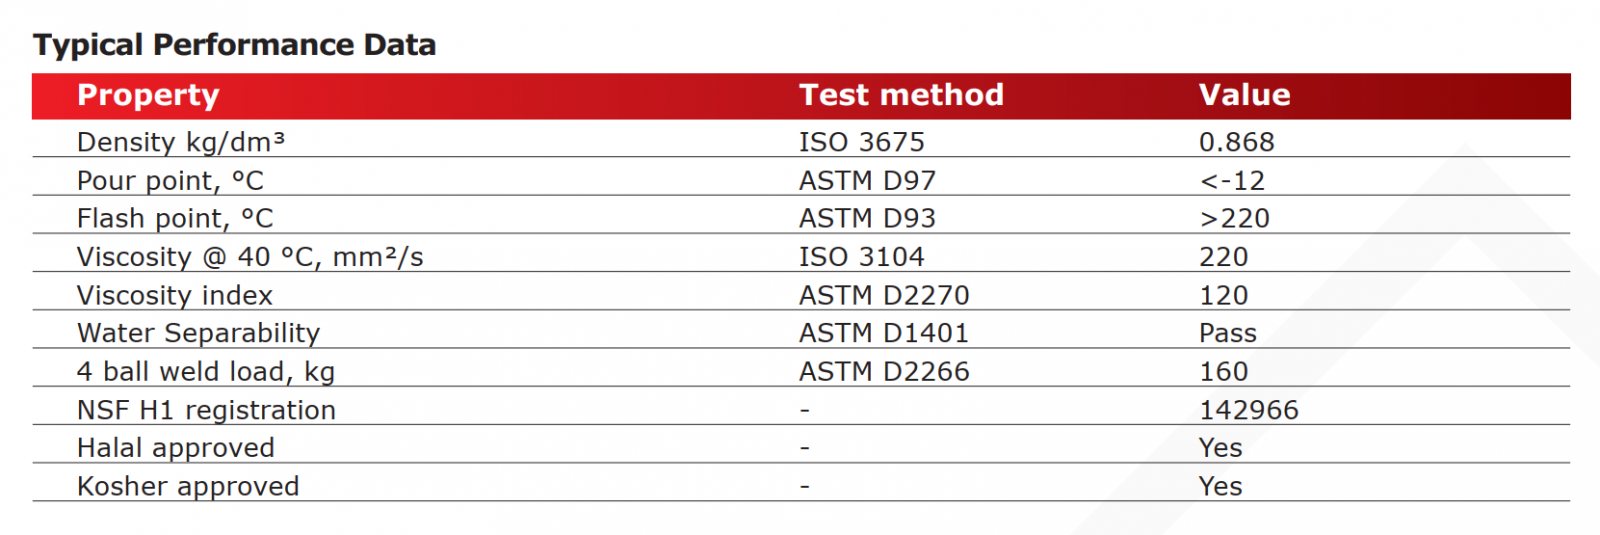Click the NSF H1 registration number 142966
The image size is (1600, 535).
click(1248, 410)
